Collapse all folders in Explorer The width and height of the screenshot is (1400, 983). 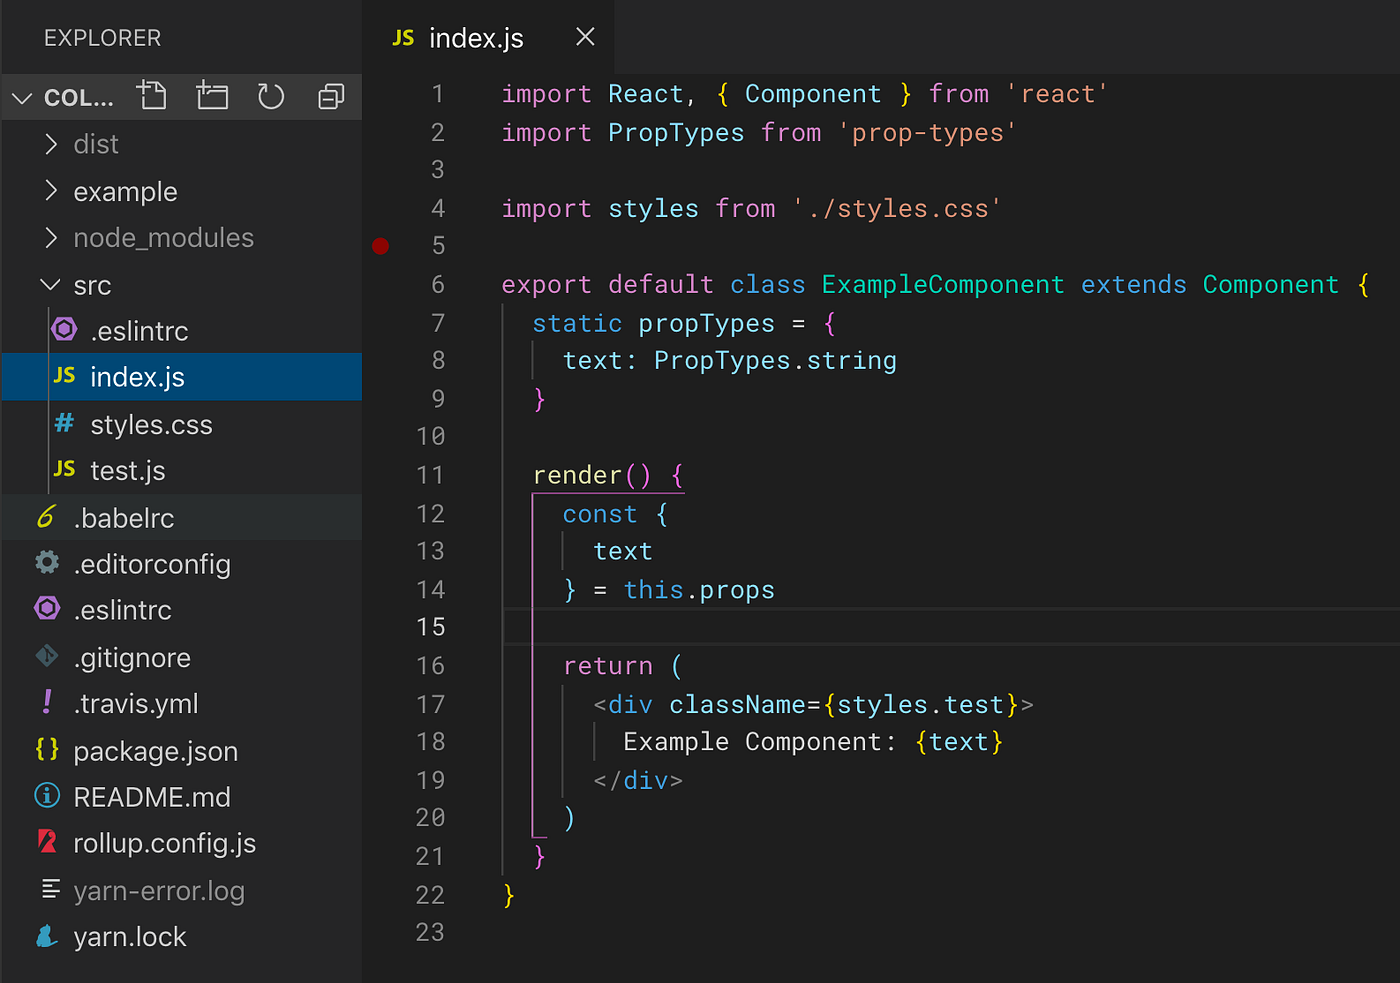pos(331,96)
